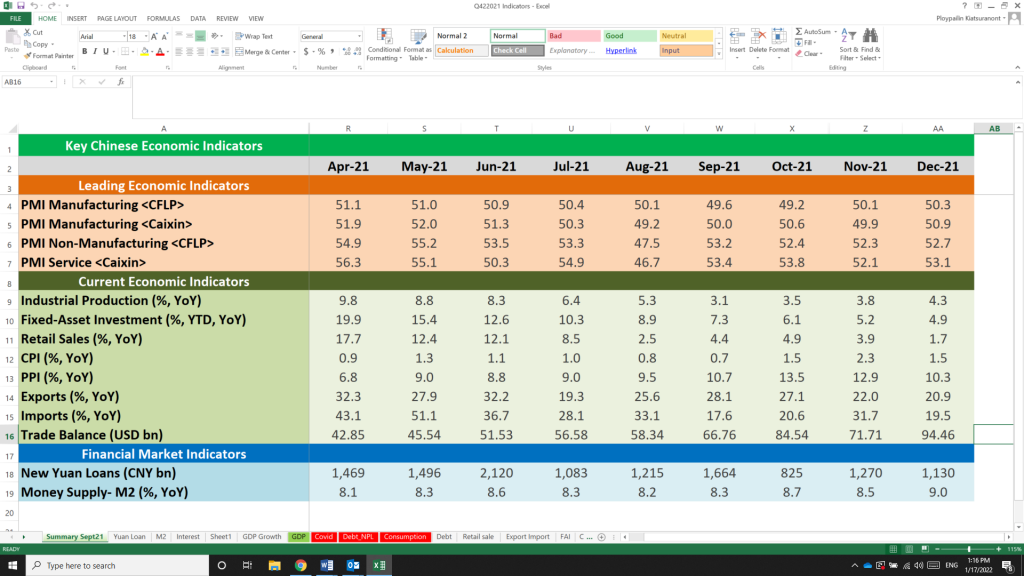Switch to the Debt_NPL sheet tab
Screen dimensions: 1024x576
[x=358, y=537]
